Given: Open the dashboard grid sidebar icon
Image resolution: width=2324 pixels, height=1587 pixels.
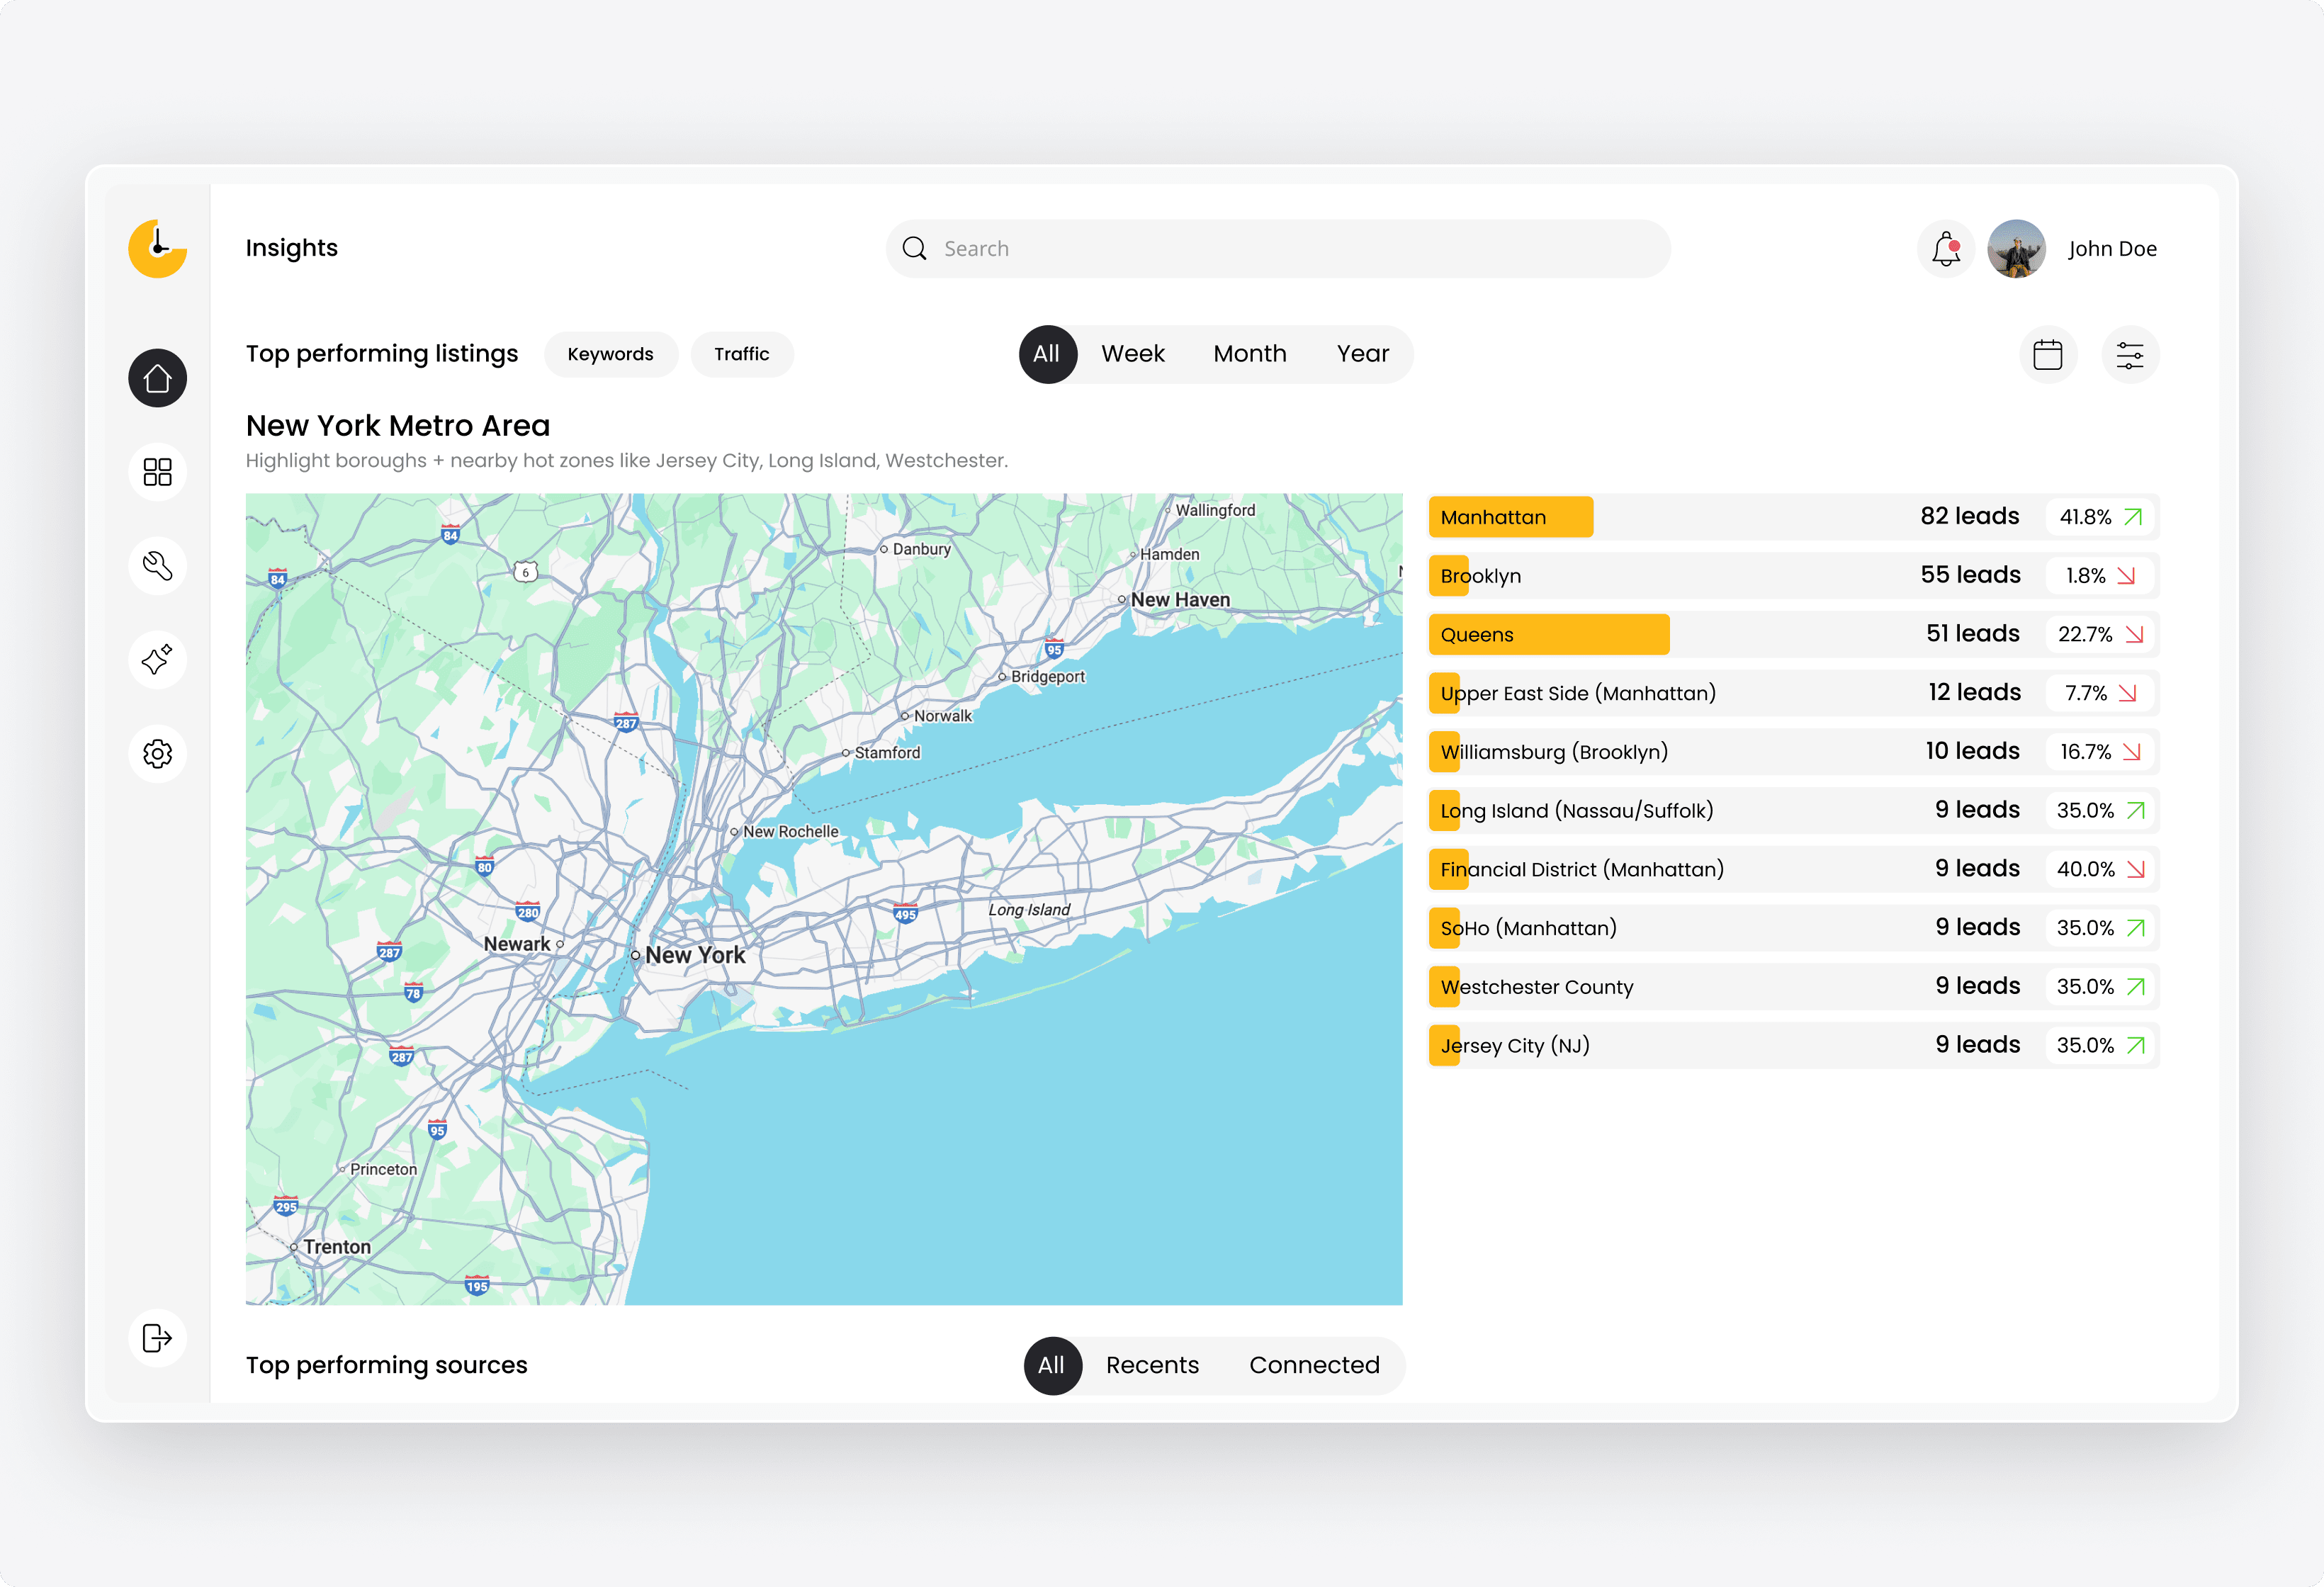Looking at the screenshot, I should 158,472.
